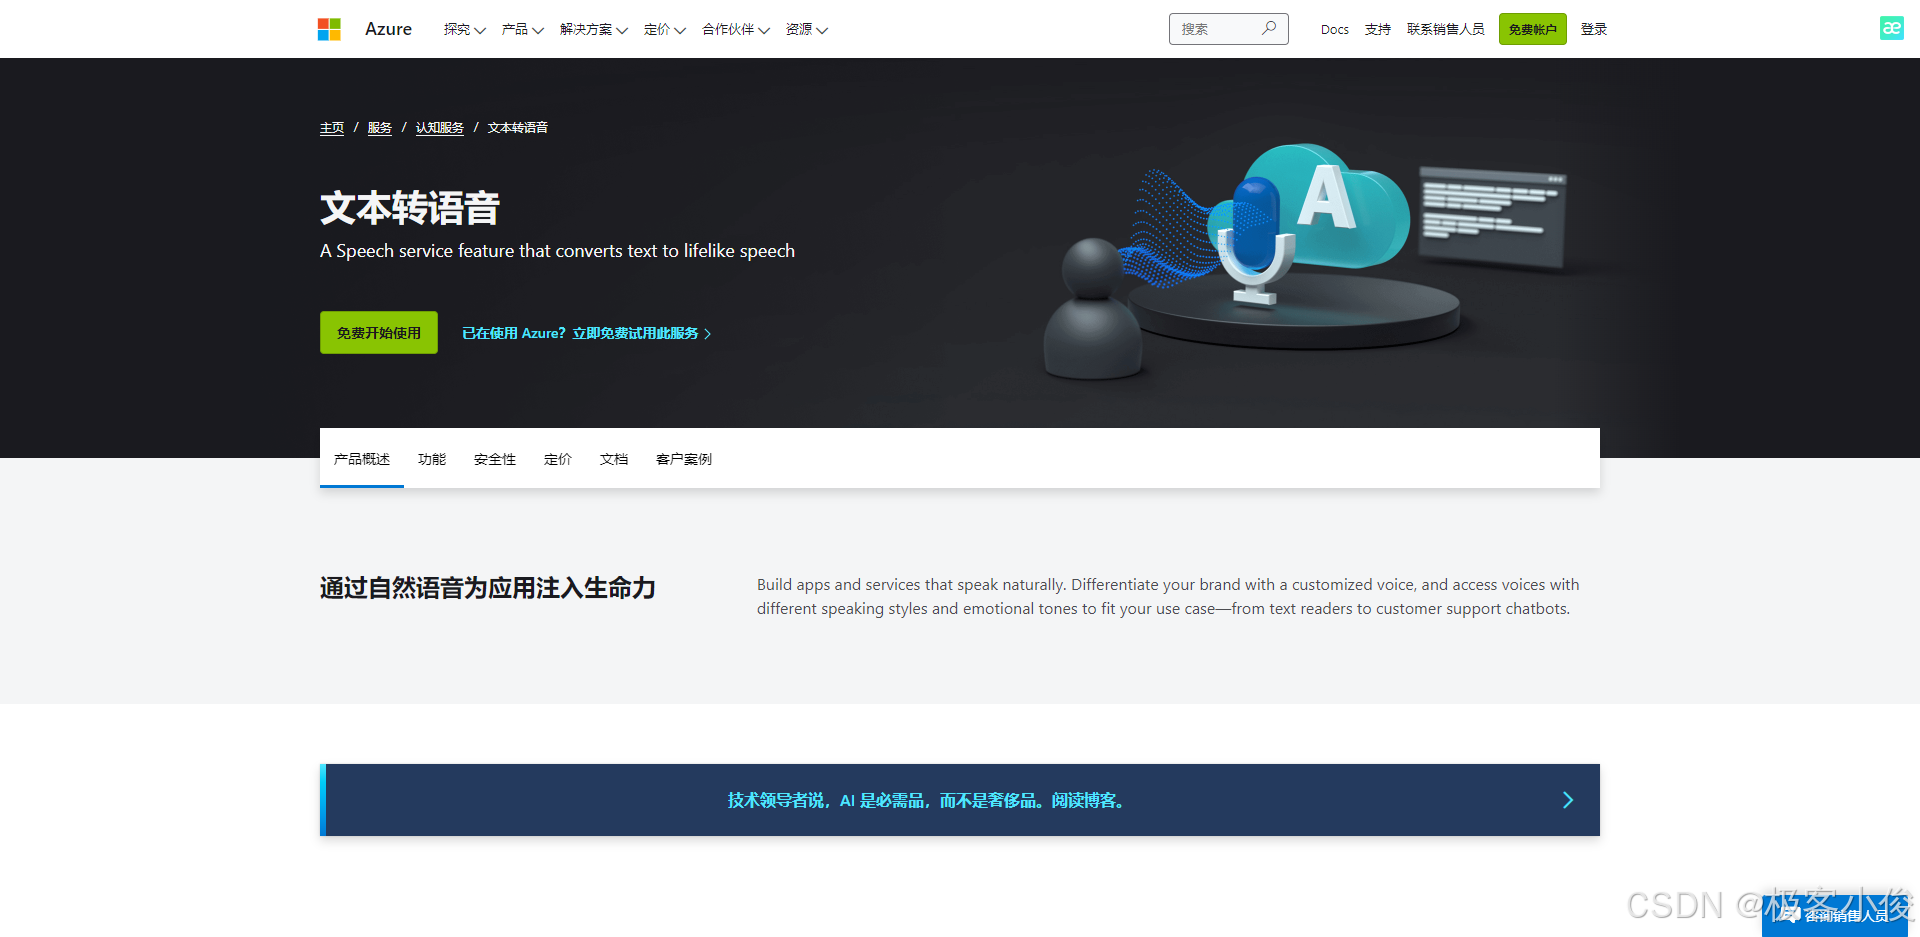Open the chat with sales widget
Viewport: 1920px width, 937px height.
[x=1834, y=915]
